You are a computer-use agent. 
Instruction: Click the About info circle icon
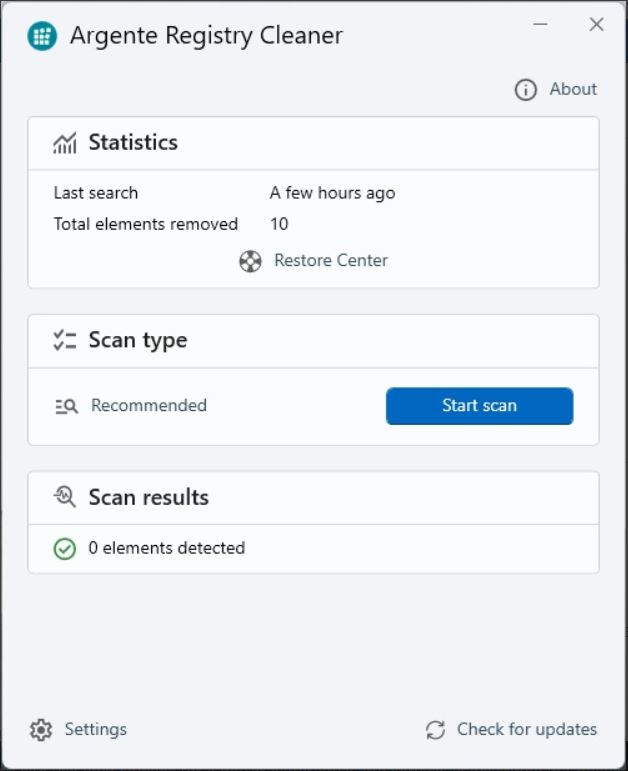[x=525, y=90]
